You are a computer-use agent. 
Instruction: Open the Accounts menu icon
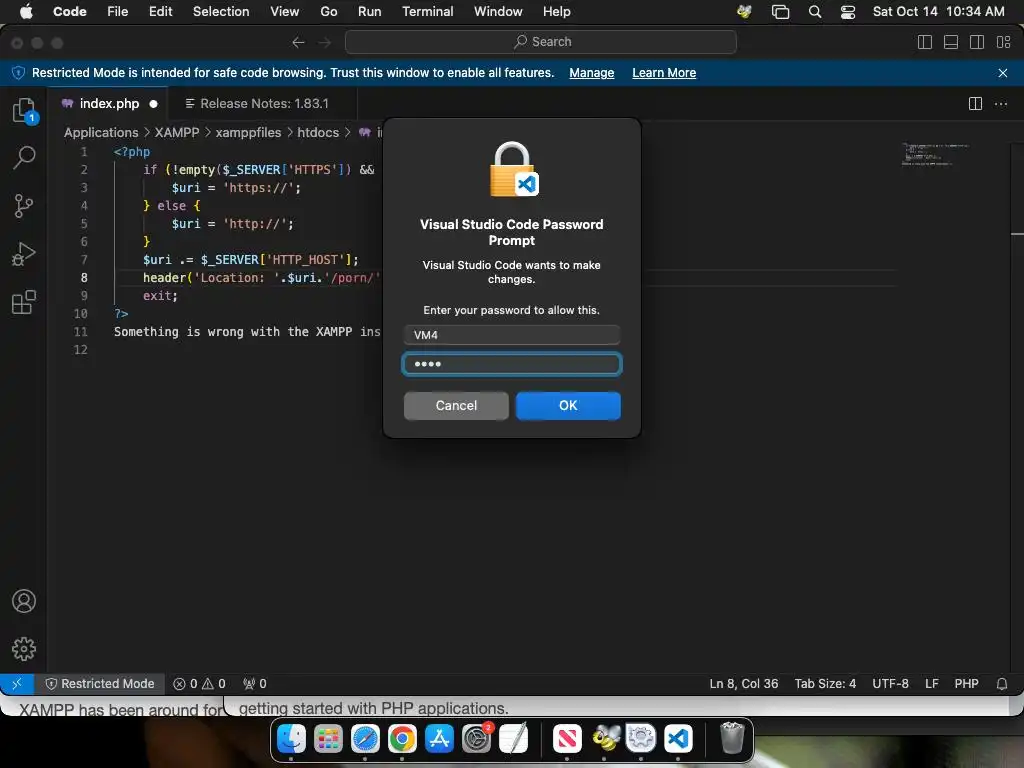[x=24, y=601]
